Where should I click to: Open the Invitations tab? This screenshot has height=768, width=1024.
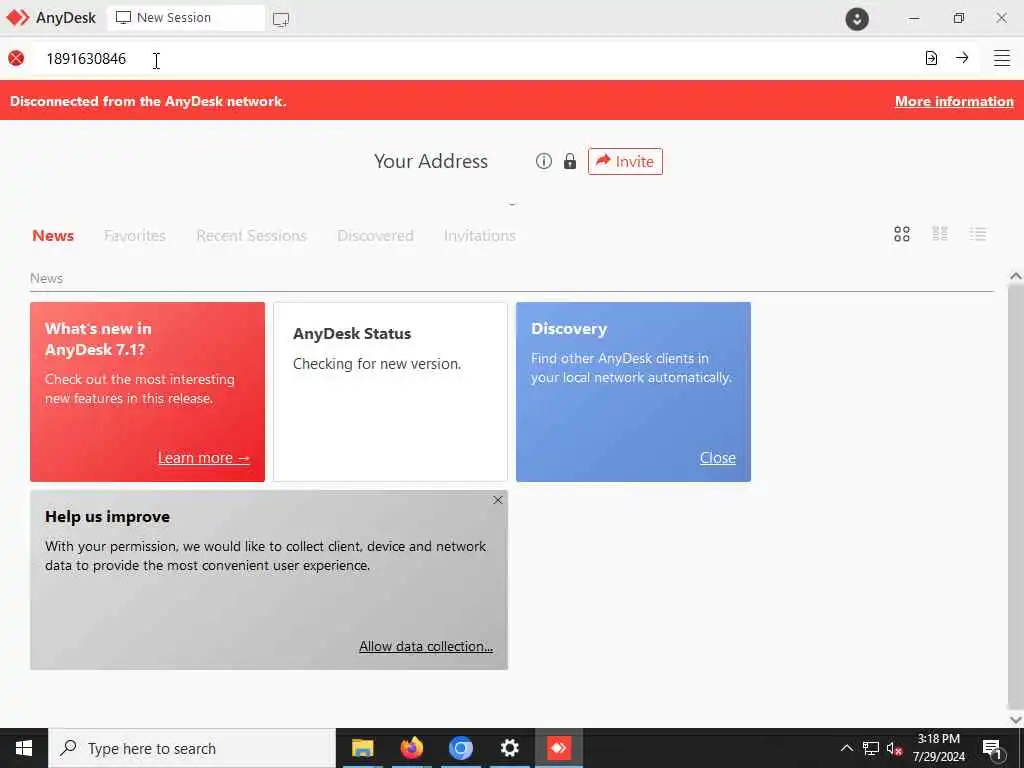click(480, 236)
